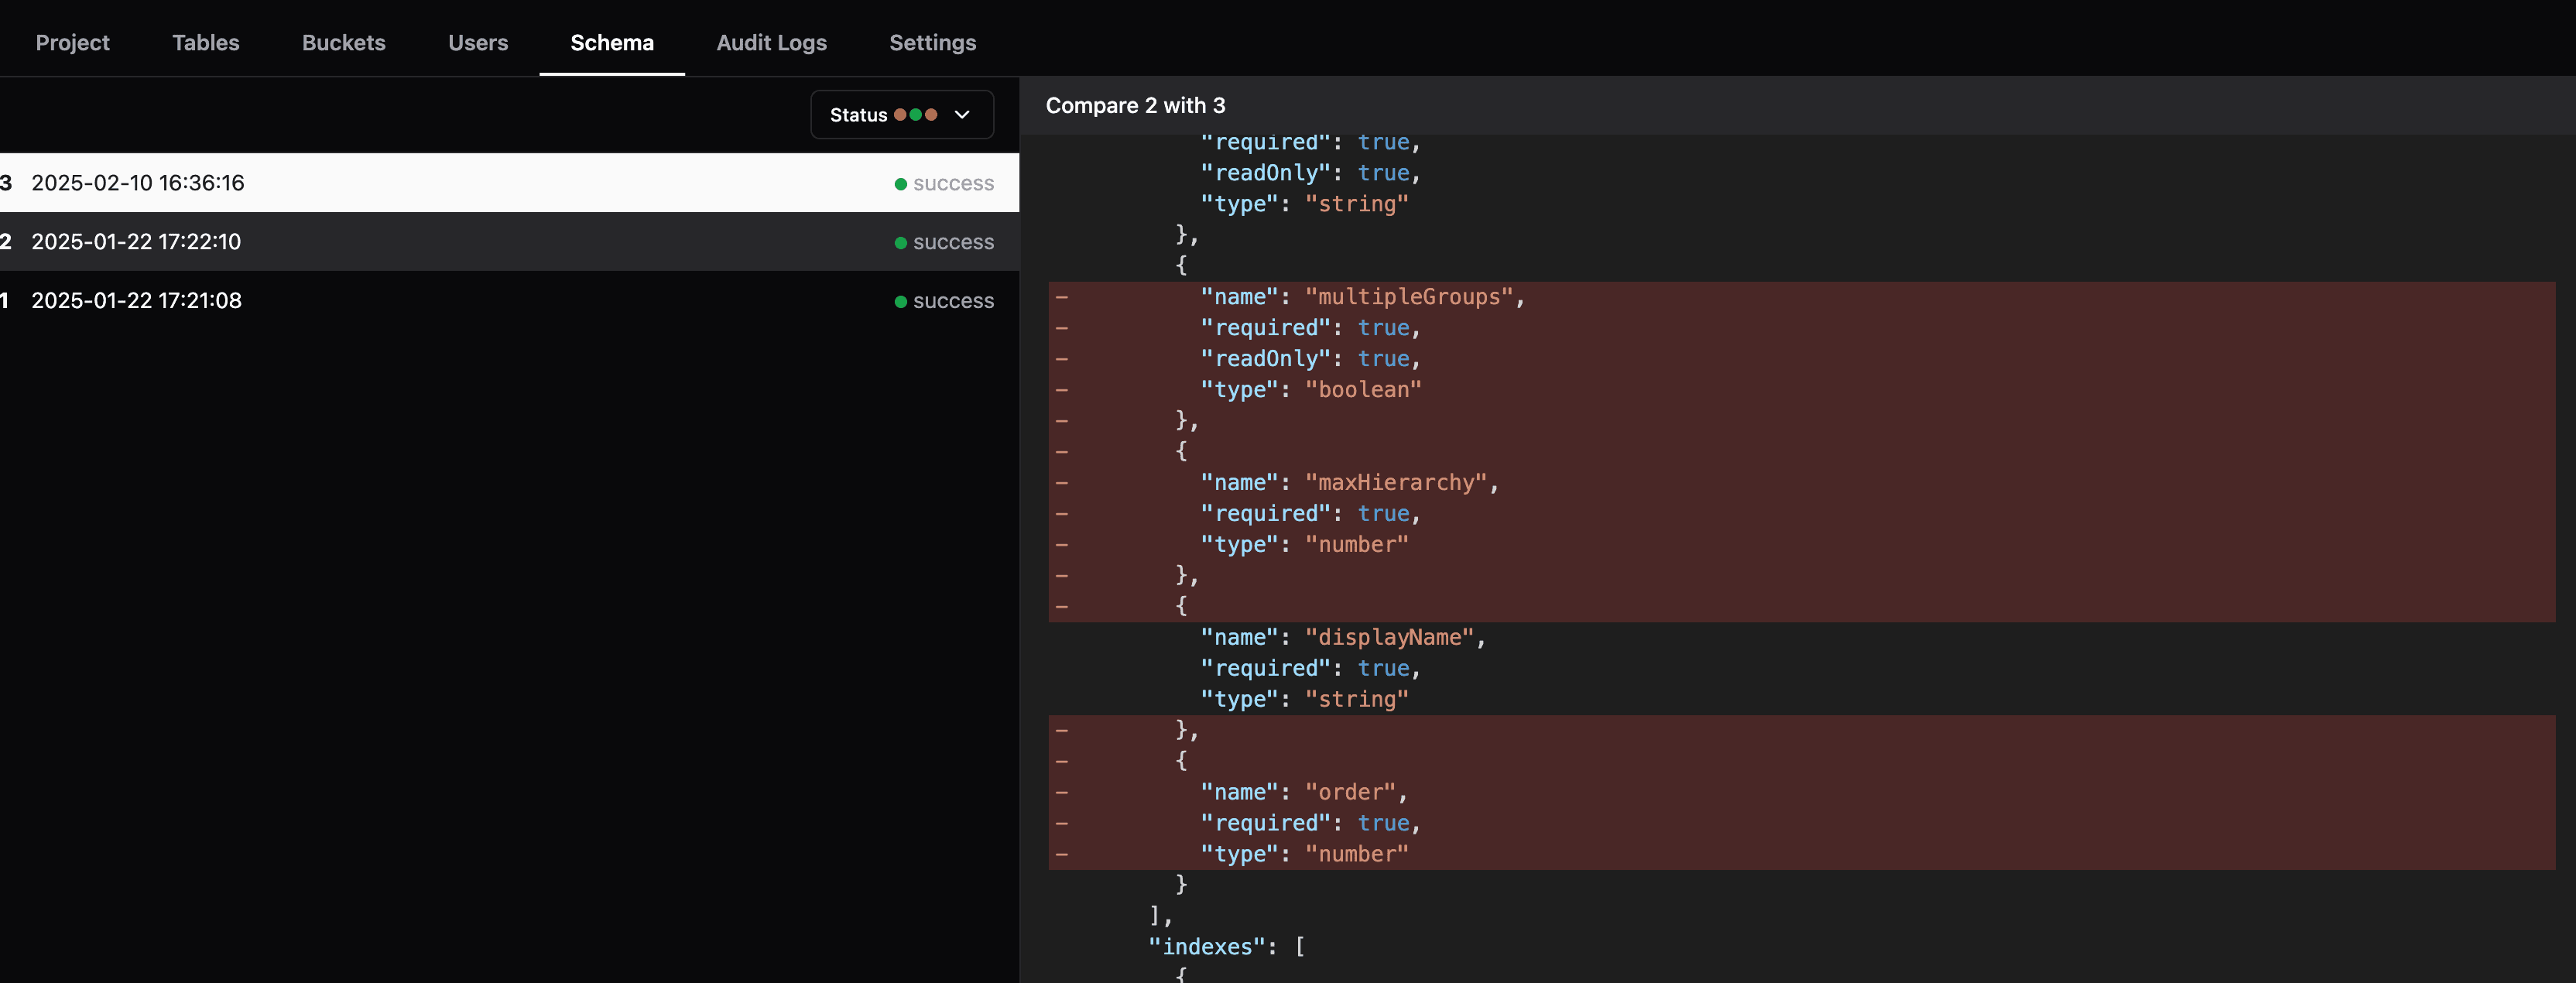Click the Compare 2 with 3 header
The width and height of the screenshot is (2576, 983).
pos(1135,106)
